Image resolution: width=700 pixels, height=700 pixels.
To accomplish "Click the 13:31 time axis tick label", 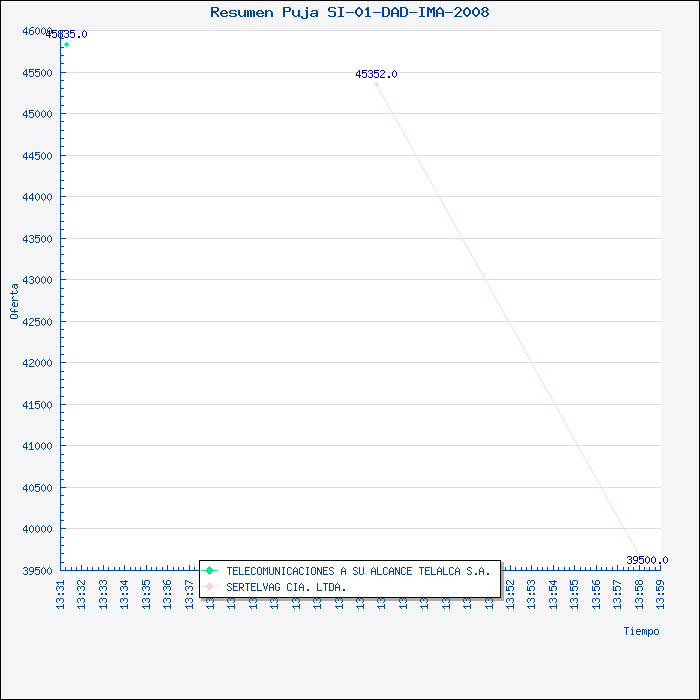I will 60,594.
